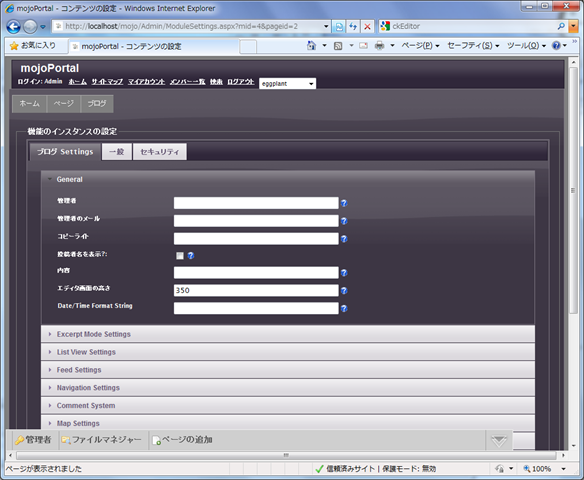Click ページの追加 in the admin toolbar

pyautogui.click(x=182, y=440)
